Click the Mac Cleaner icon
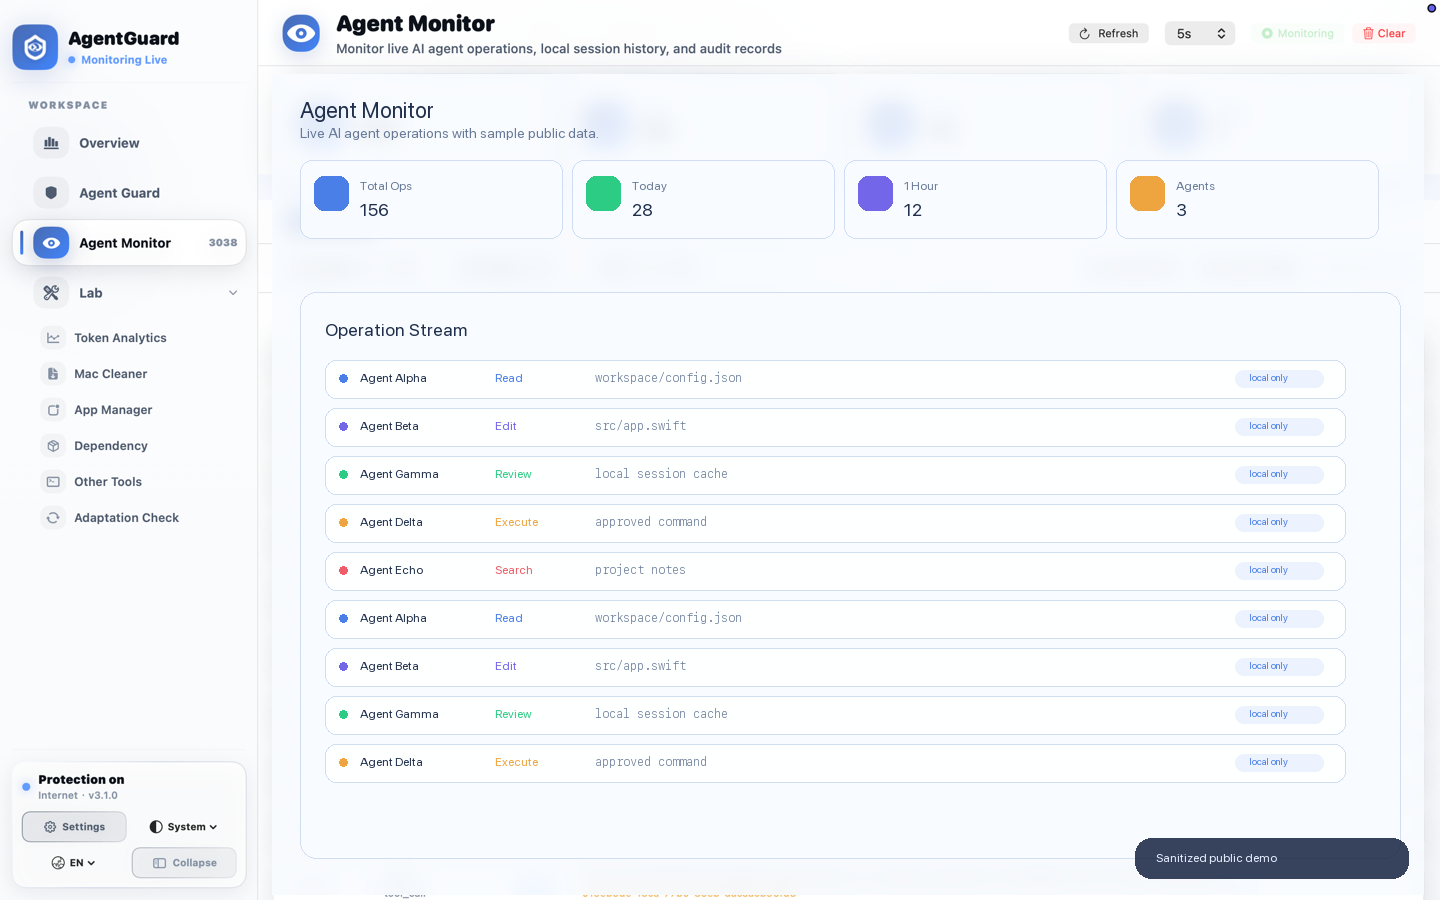Viewport: 1440px width, 900px height. 53,374
